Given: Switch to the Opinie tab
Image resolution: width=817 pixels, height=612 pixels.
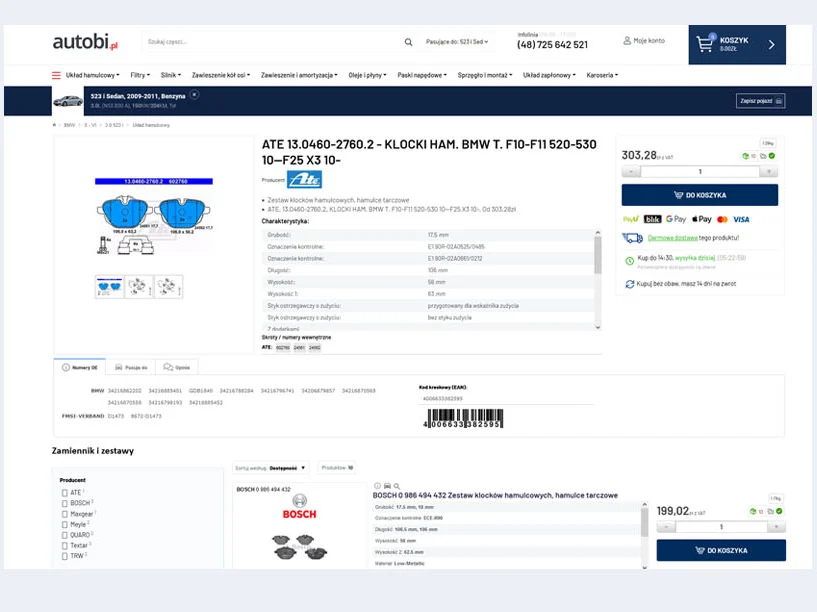Looking at the screenshot, I should pos(177,367).
